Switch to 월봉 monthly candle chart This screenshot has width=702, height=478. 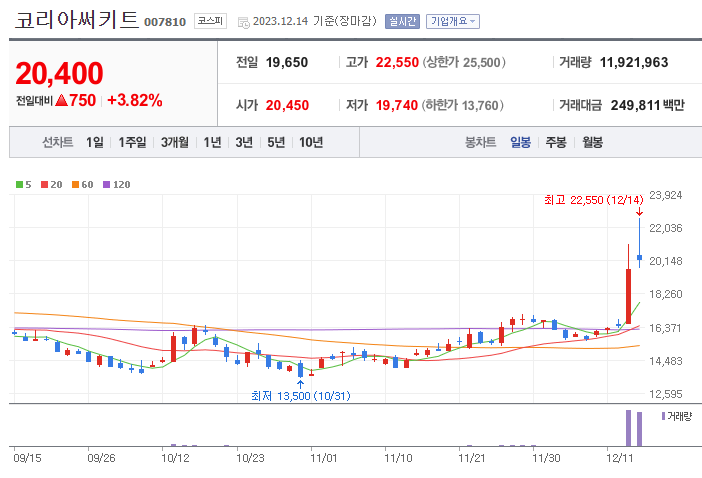pyautogui.click(x=592, y=142)
